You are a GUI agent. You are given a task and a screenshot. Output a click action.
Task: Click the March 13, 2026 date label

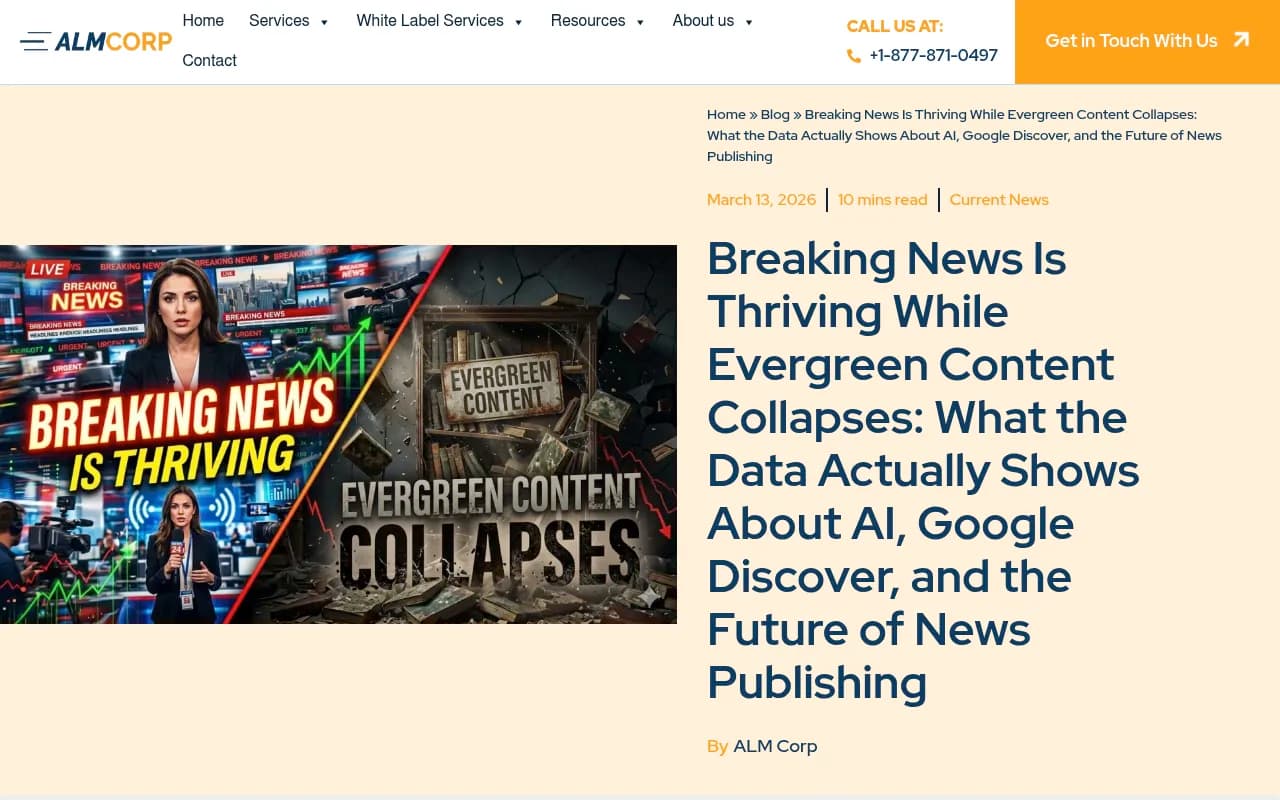pyautogui.click(x=761, y=199)
